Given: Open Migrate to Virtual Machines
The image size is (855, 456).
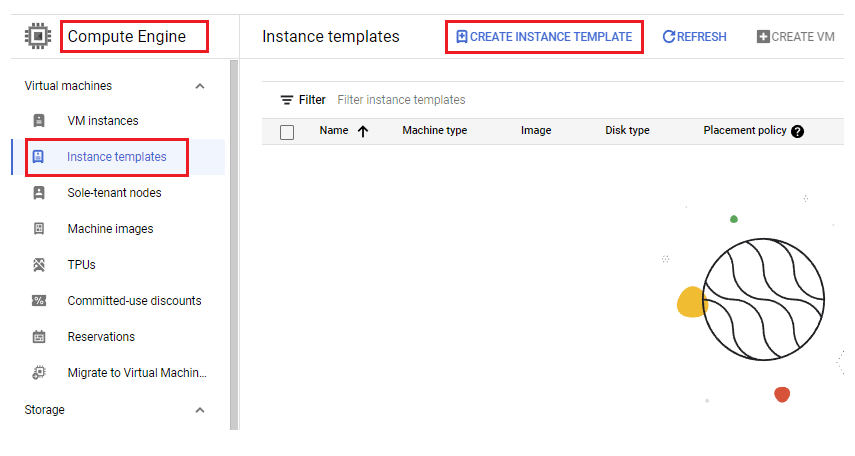Looking at the screenshot, I should click(x=137, y=373).
